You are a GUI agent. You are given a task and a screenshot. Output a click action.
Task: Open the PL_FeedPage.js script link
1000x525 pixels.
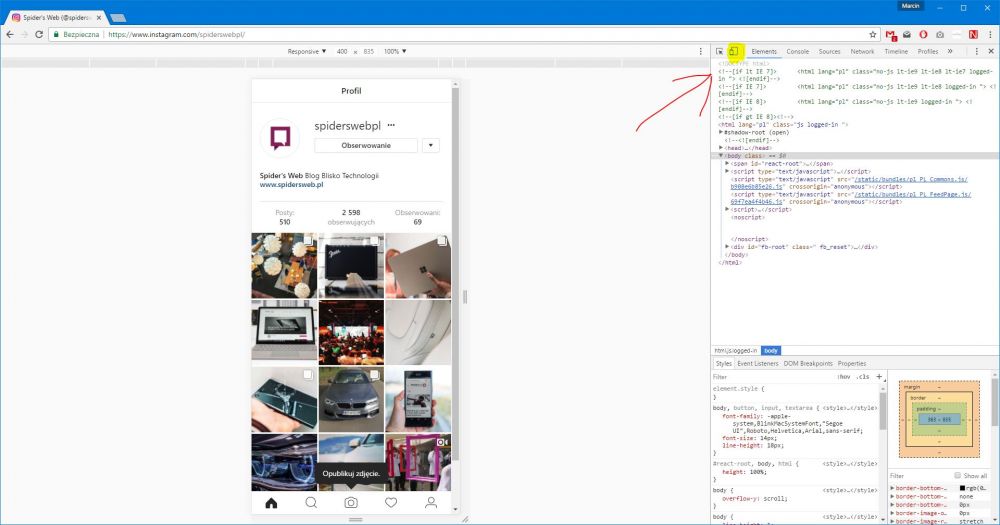(x=851, y=198)
